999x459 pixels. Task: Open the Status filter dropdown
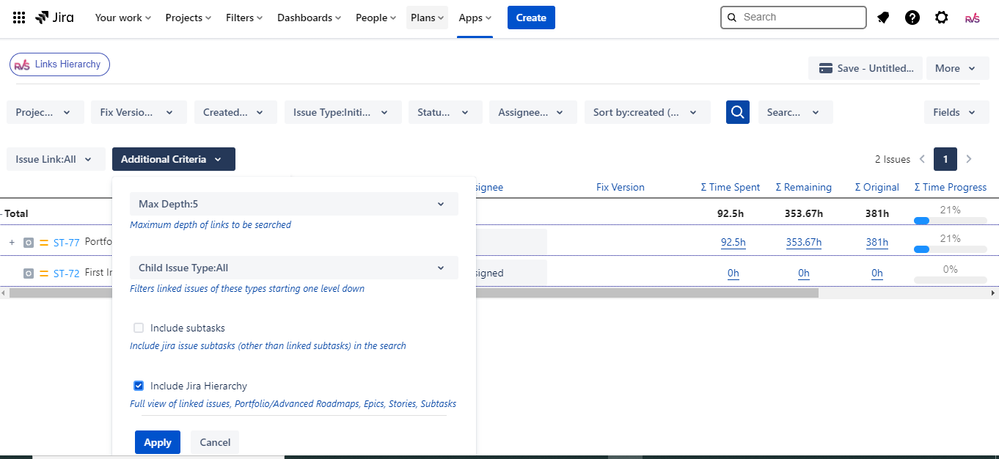445,112
